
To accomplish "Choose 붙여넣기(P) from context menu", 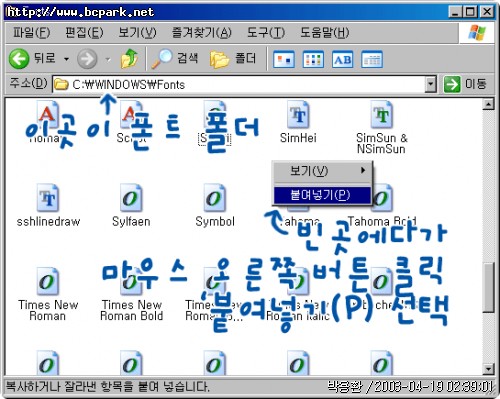I will pos(322,195).
